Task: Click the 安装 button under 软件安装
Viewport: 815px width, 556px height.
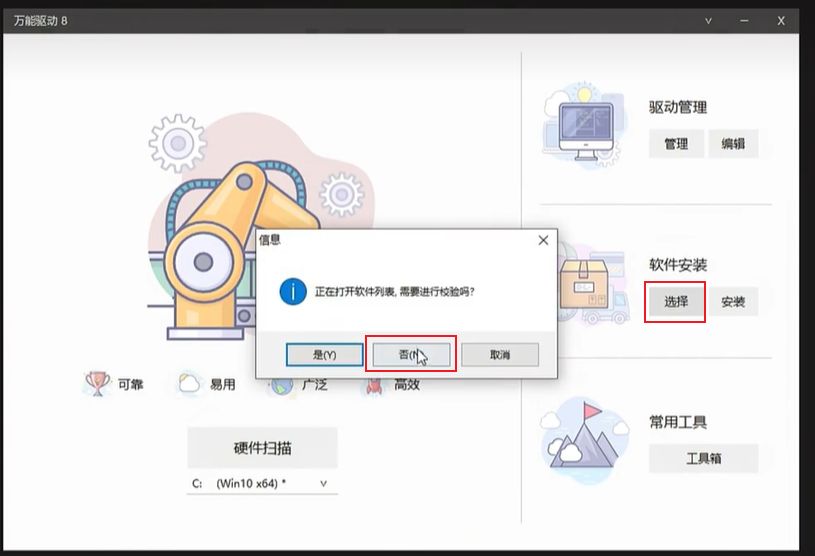Action: [733, 301]
